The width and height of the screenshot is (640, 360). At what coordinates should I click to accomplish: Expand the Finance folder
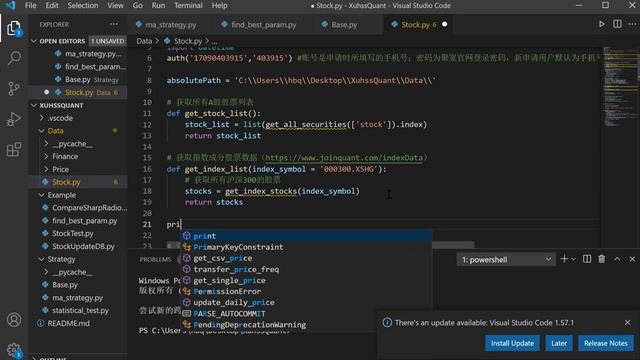(x=64, y=156)
